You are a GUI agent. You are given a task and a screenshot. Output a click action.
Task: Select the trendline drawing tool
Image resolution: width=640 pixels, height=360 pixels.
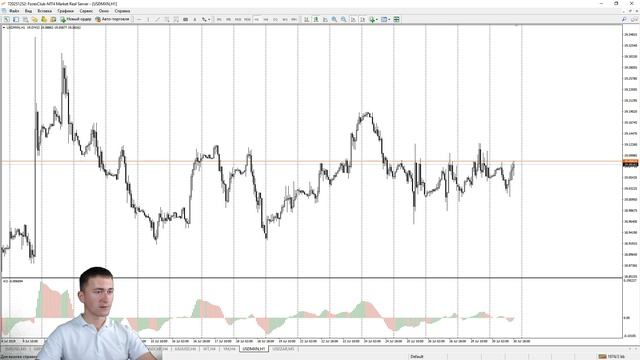(157, 19)
